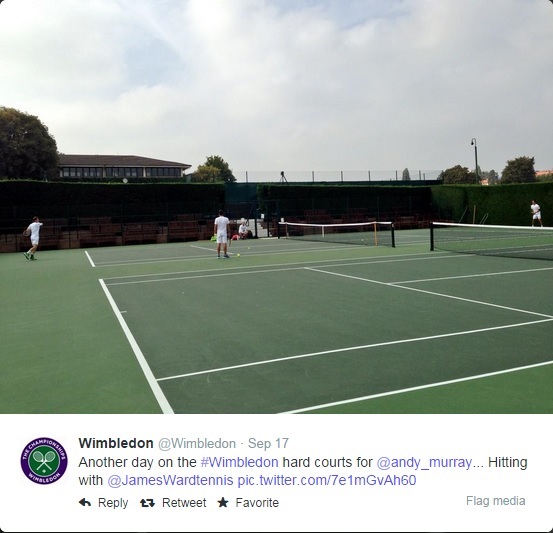The width and height of the screenshot is (553, 533).
Task: Click the player at far right court
Action: (x=536, y=213)
